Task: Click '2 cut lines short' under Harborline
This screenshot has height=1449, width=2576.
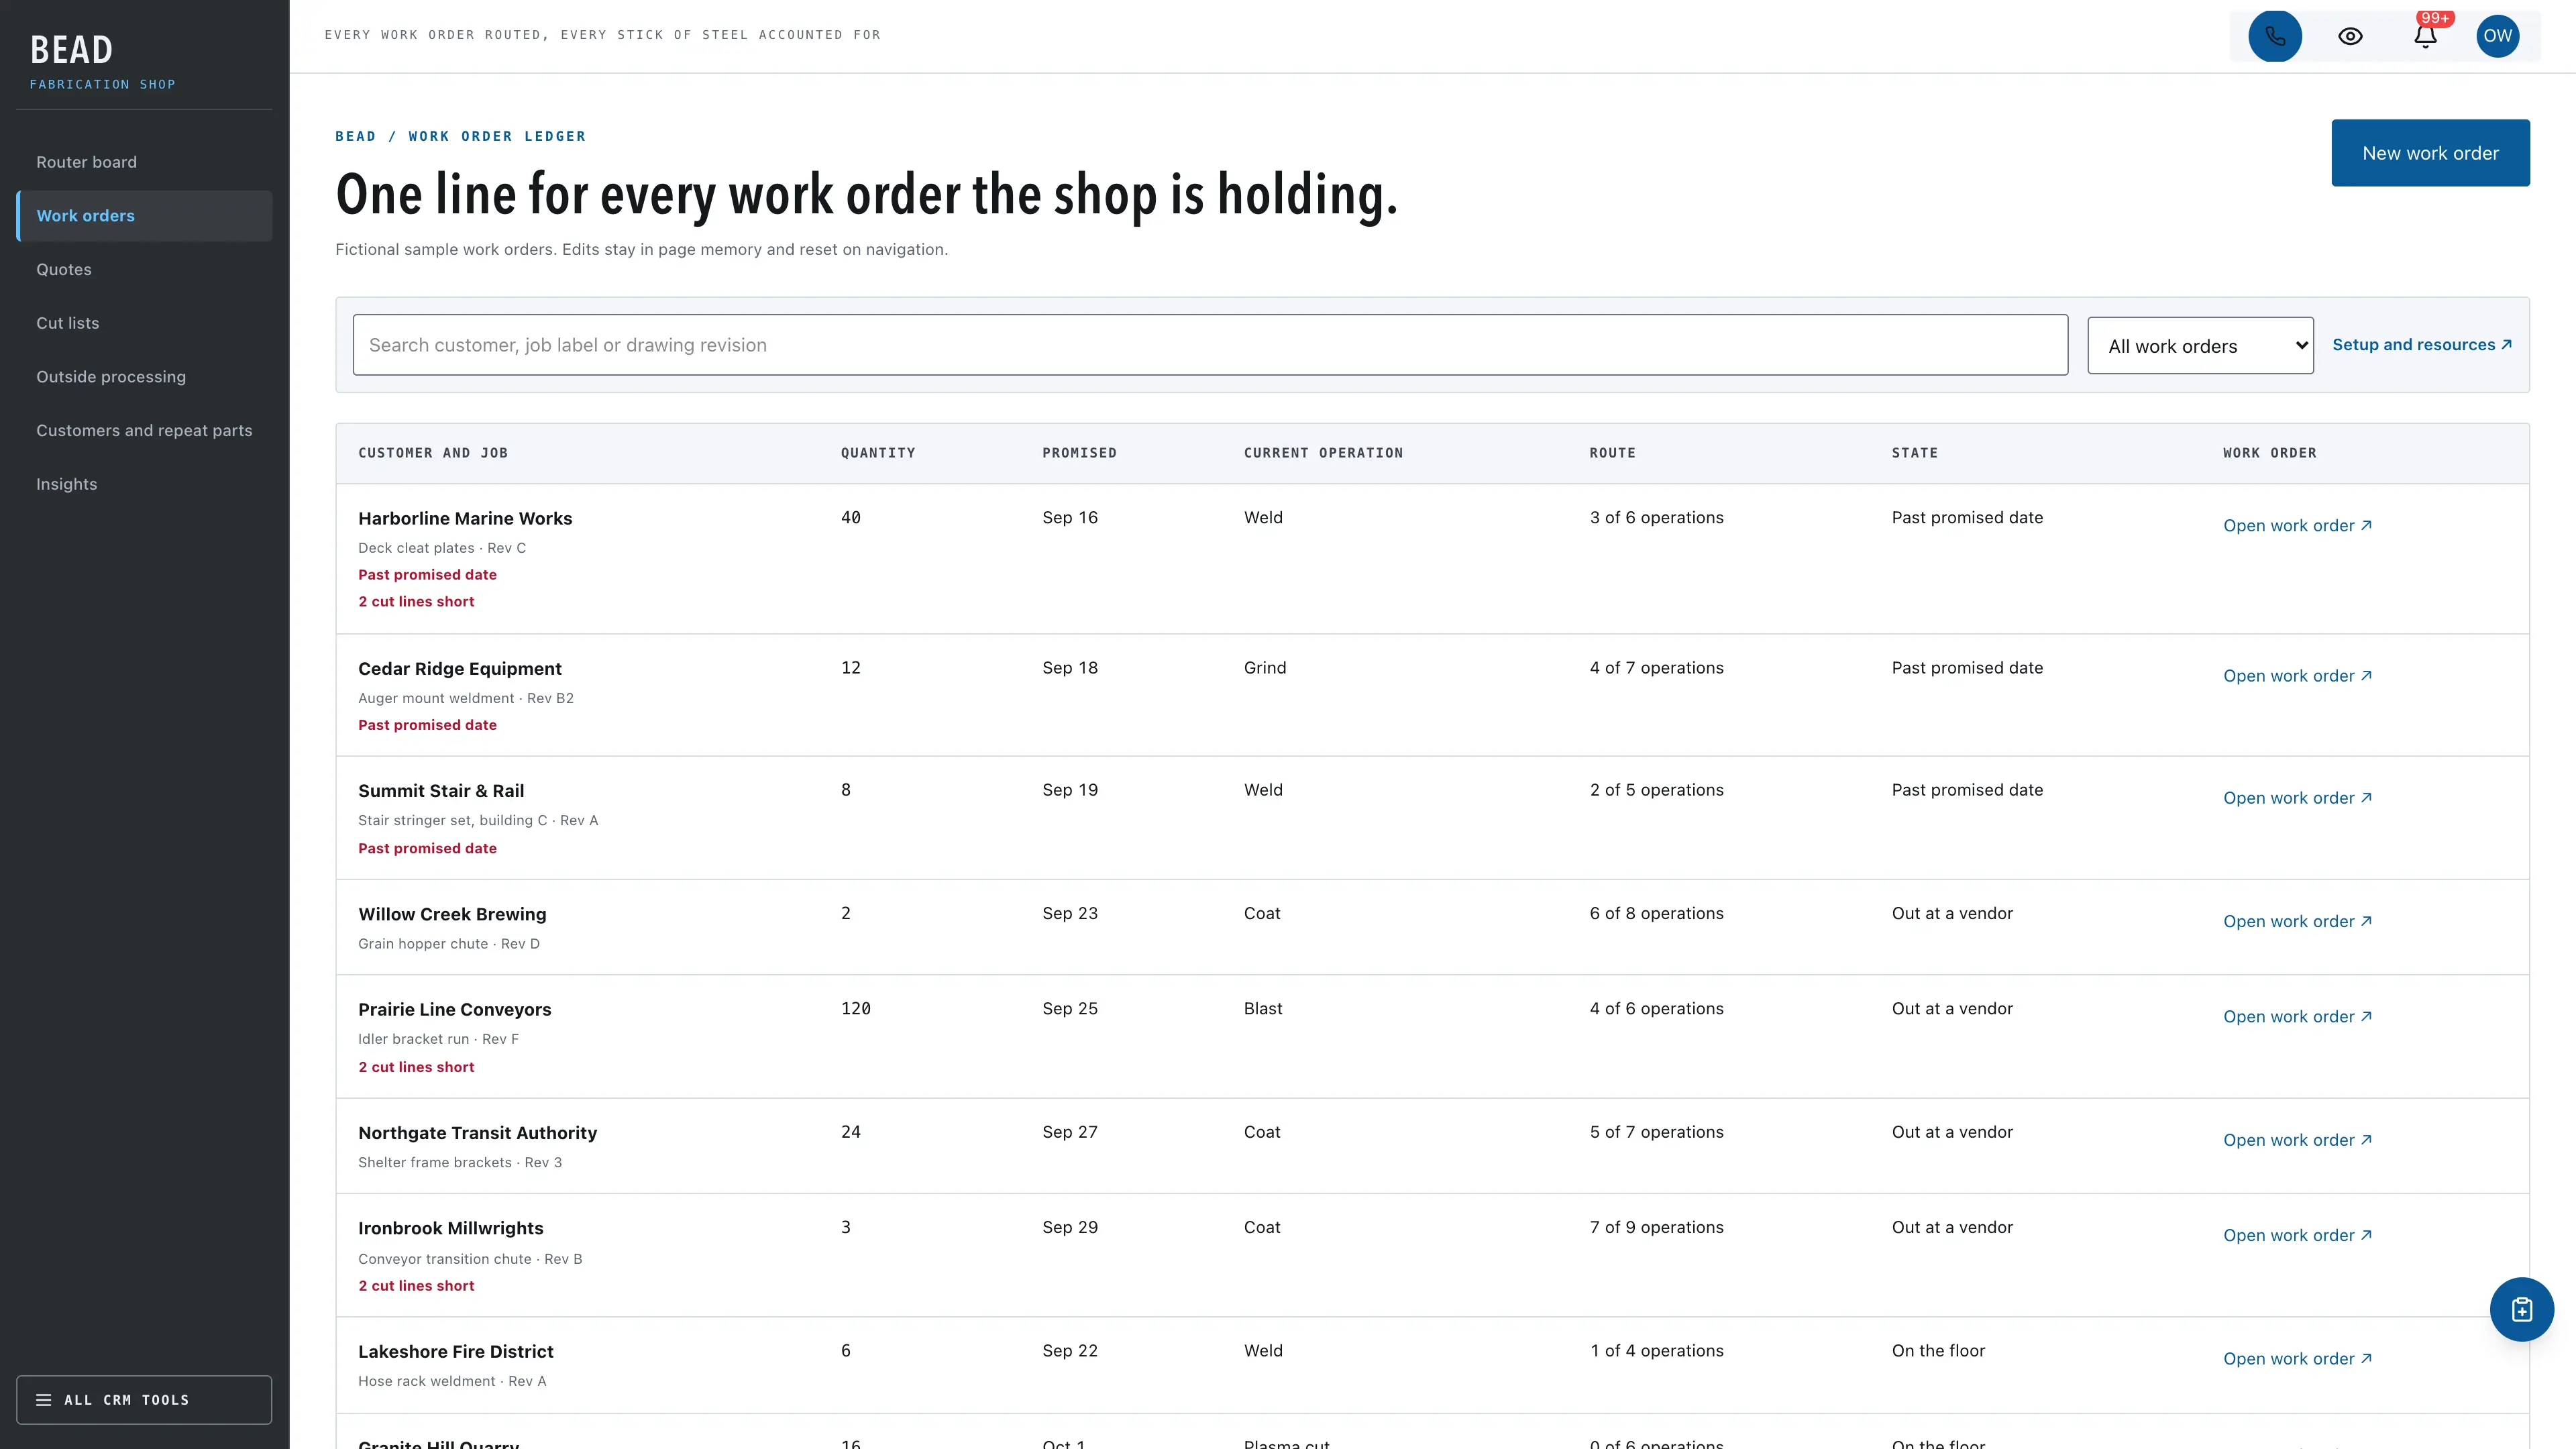Action: pyautogui.click(x=416, y=601)
